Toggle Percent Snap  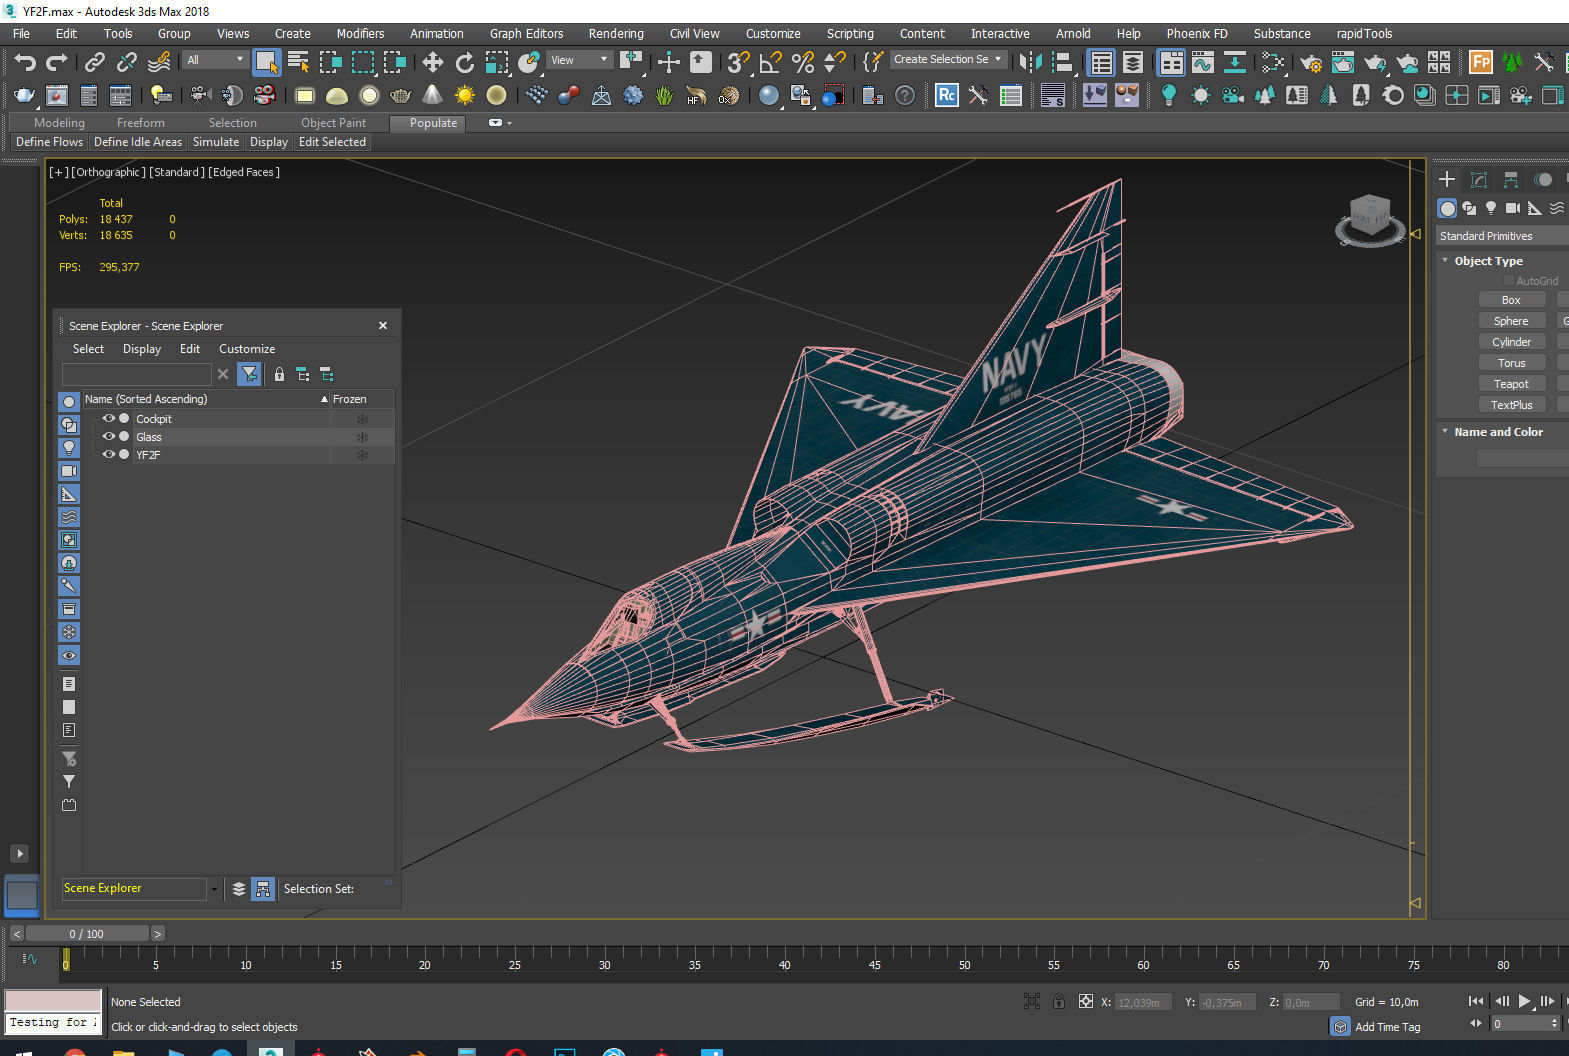point(802,62)
